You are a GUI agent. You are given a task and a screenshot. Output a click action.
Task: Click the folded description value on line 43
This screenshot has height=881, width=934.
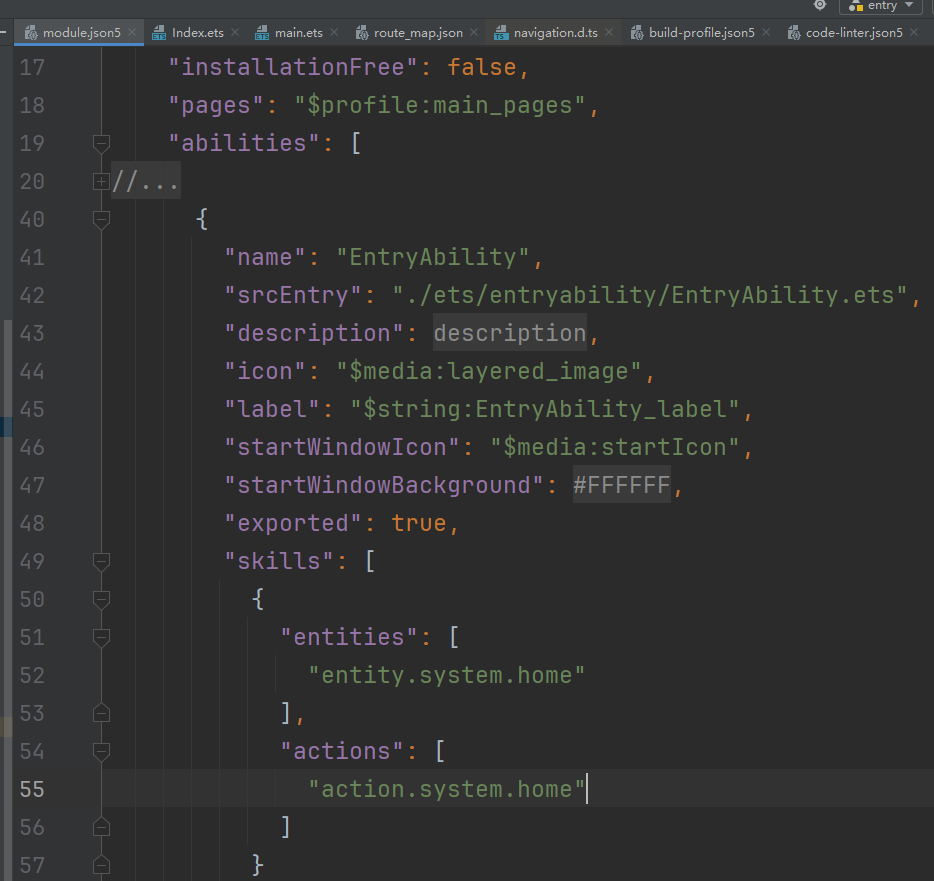tap(509, 333)
